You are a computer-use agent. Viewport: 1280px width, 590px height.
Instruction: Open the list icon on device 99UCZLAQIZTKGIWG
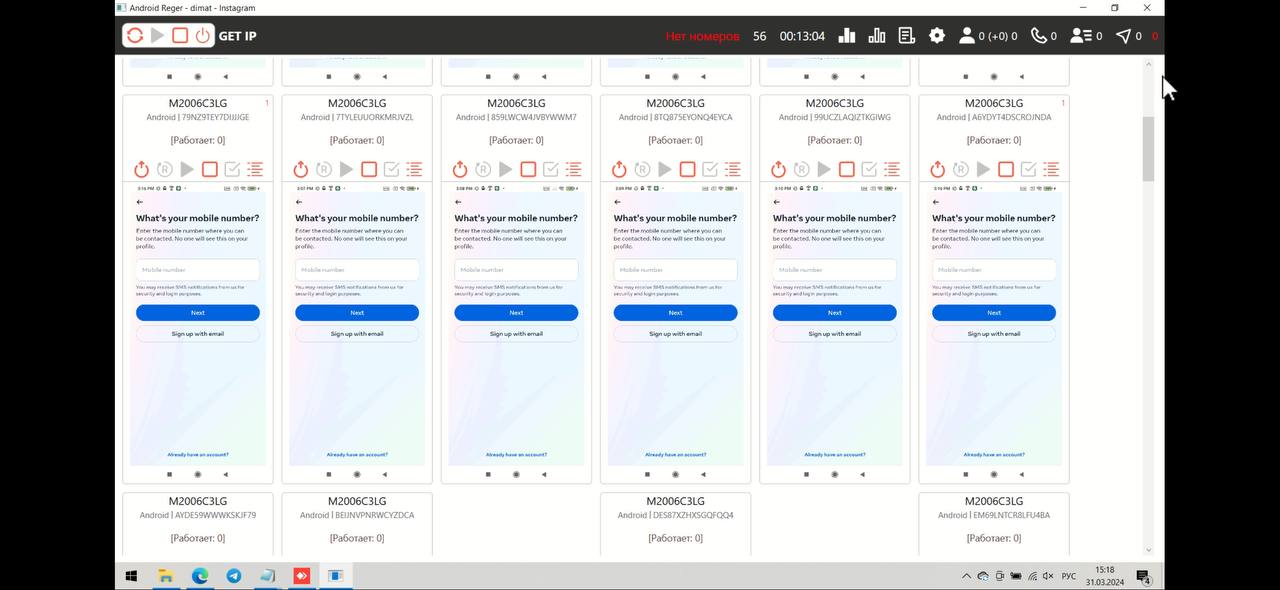tap(892, 169)
